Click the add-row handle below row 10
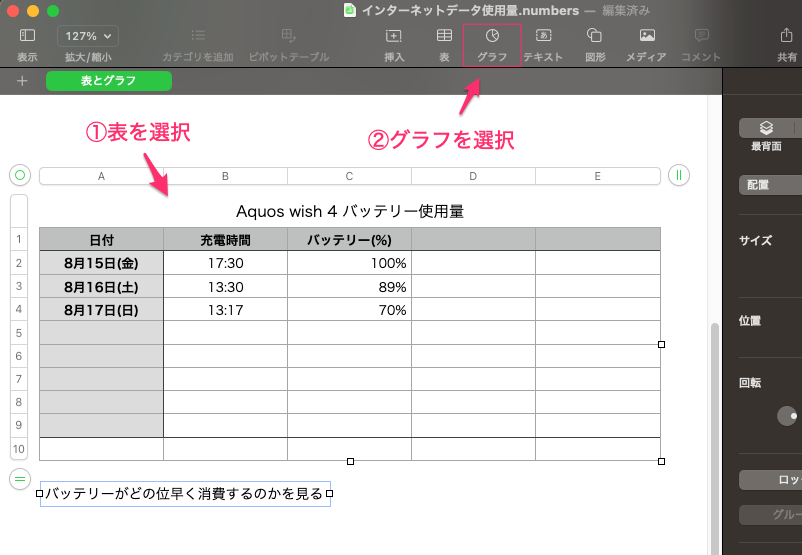Screen dimensions: 802x555 pyautogui.click(x=20, y=479)
